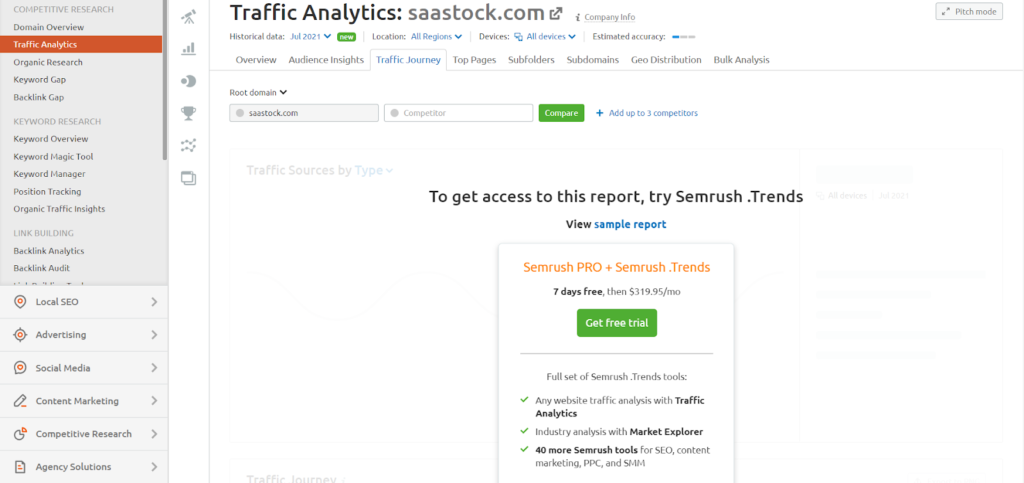This screenshot has width=1024, height=483.
Task: Expand the Advertising sidebar section
Action: 84,335
